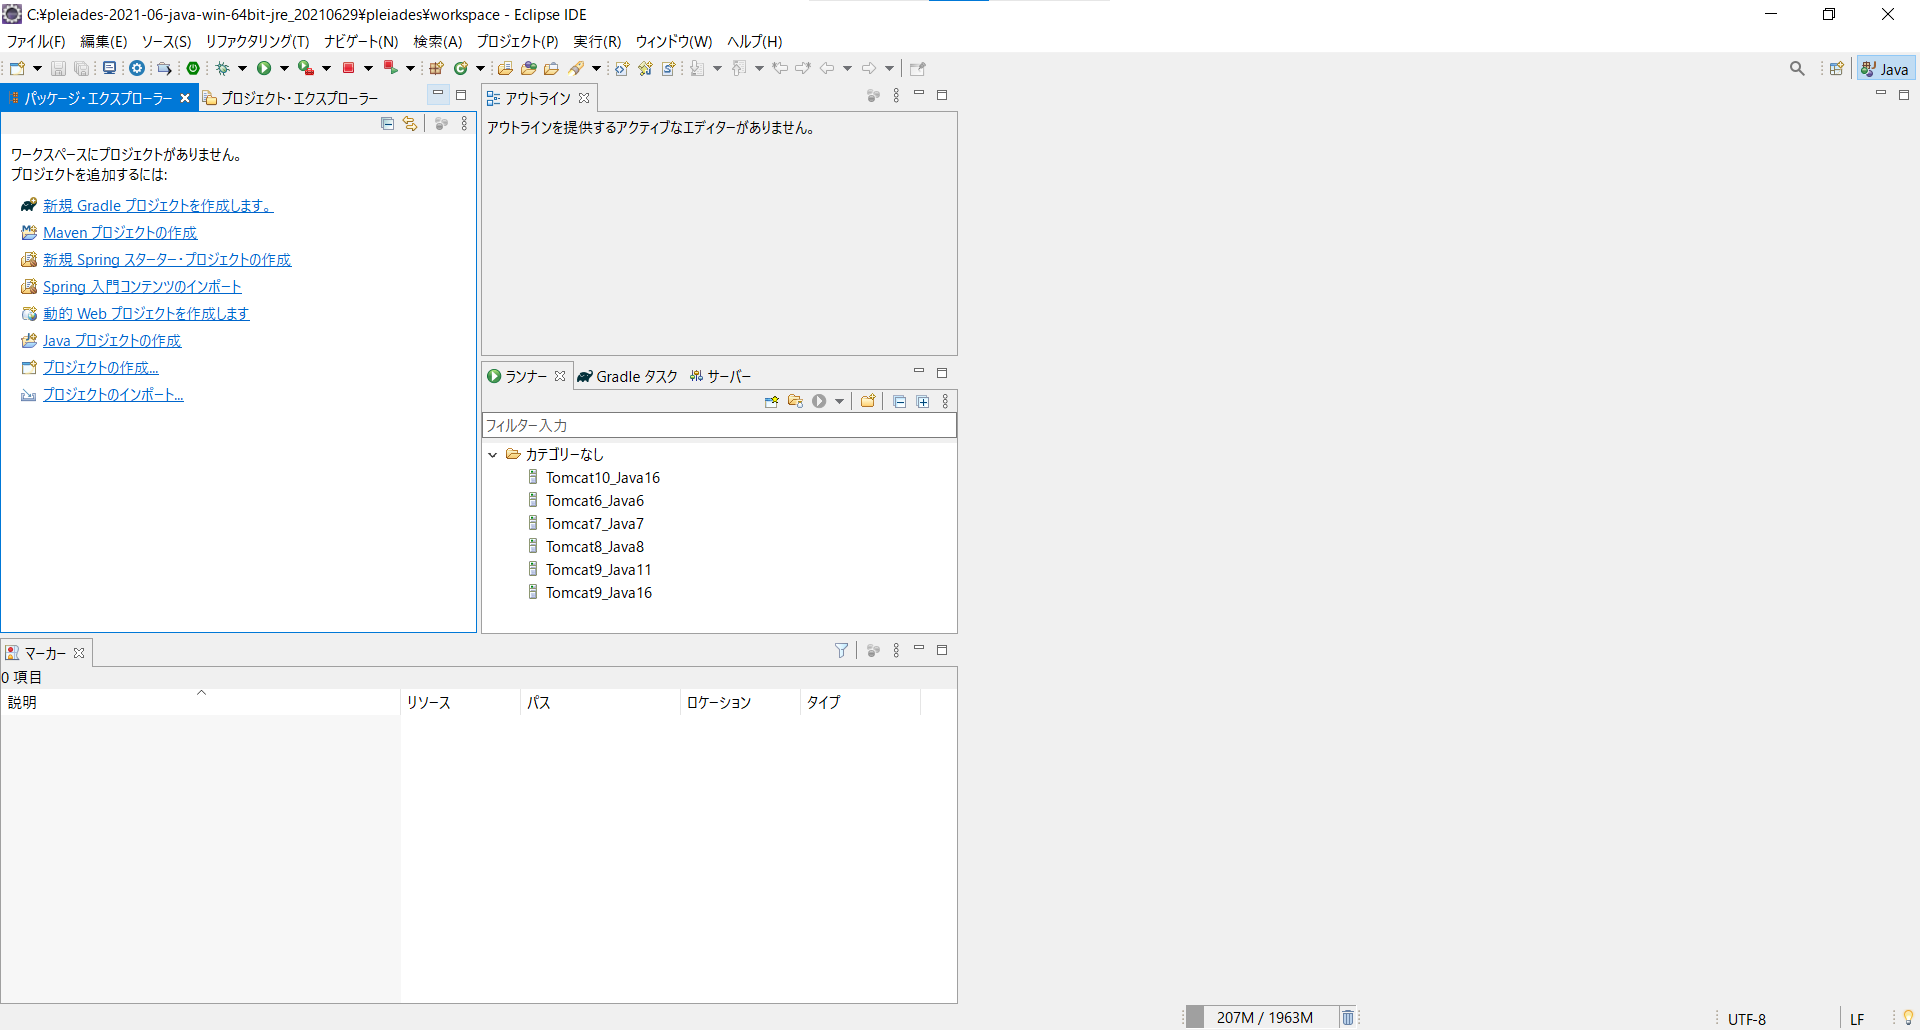Open Package Explorer view menu (three dots)

point(464,123)
